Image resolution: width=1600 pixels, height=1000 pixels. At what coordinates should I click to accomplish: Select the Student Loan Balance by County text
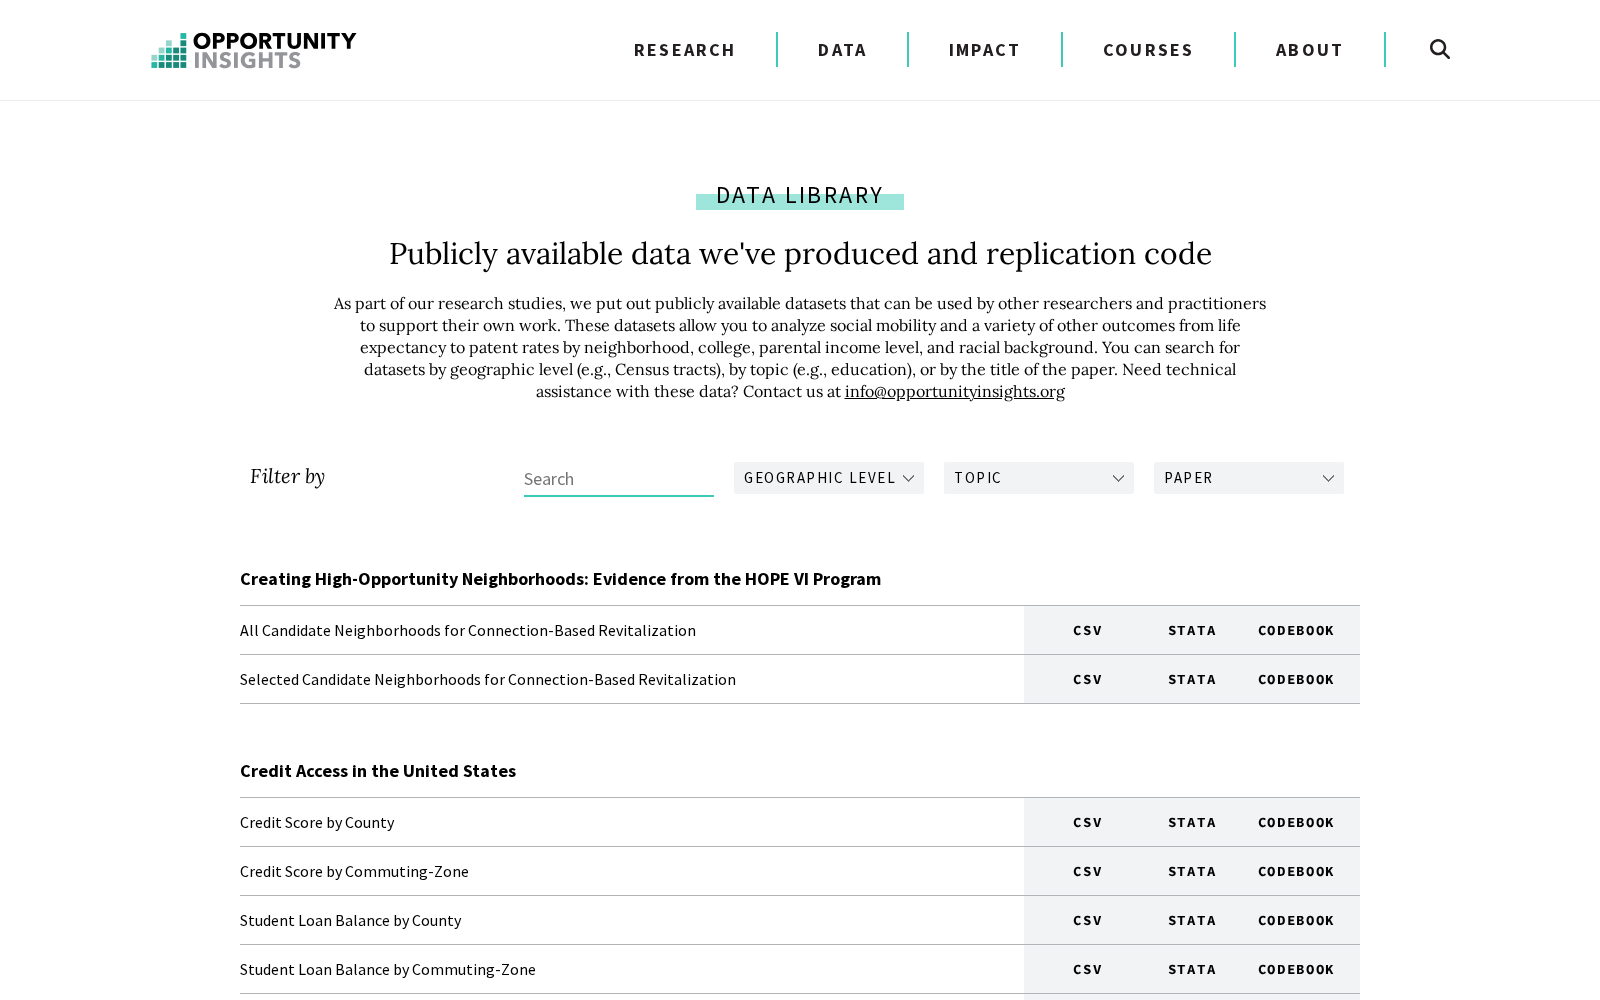[350, 920]
